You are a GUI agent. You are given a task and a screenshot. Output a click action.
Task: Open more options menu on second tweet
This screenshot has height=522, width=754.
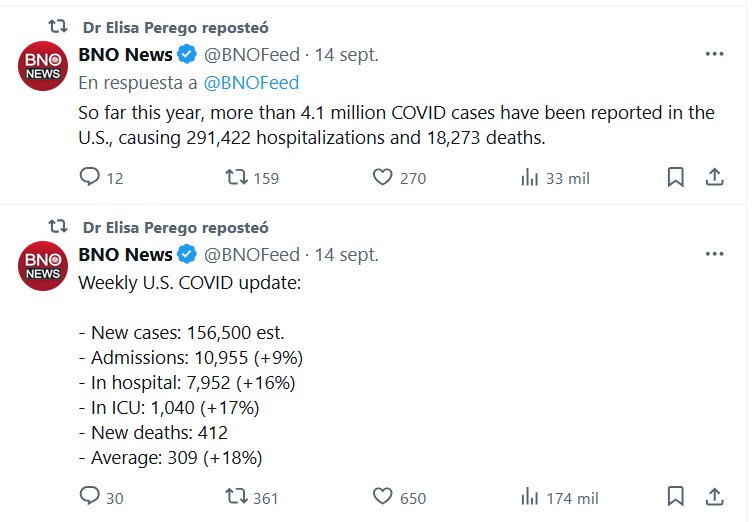714,254
